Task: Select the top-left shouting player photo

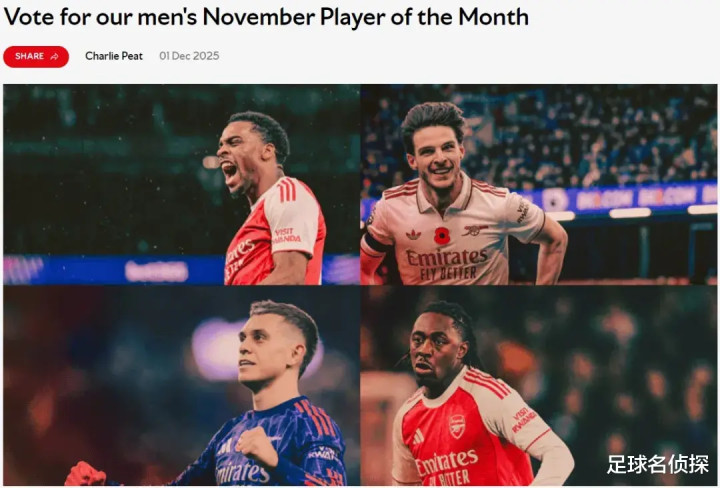Action: click(180, 184)
